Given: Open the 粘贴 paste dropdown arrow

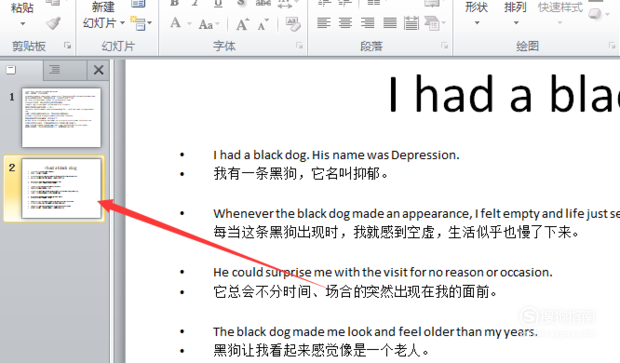Looking at the screenshot, I should click(23, 24).
